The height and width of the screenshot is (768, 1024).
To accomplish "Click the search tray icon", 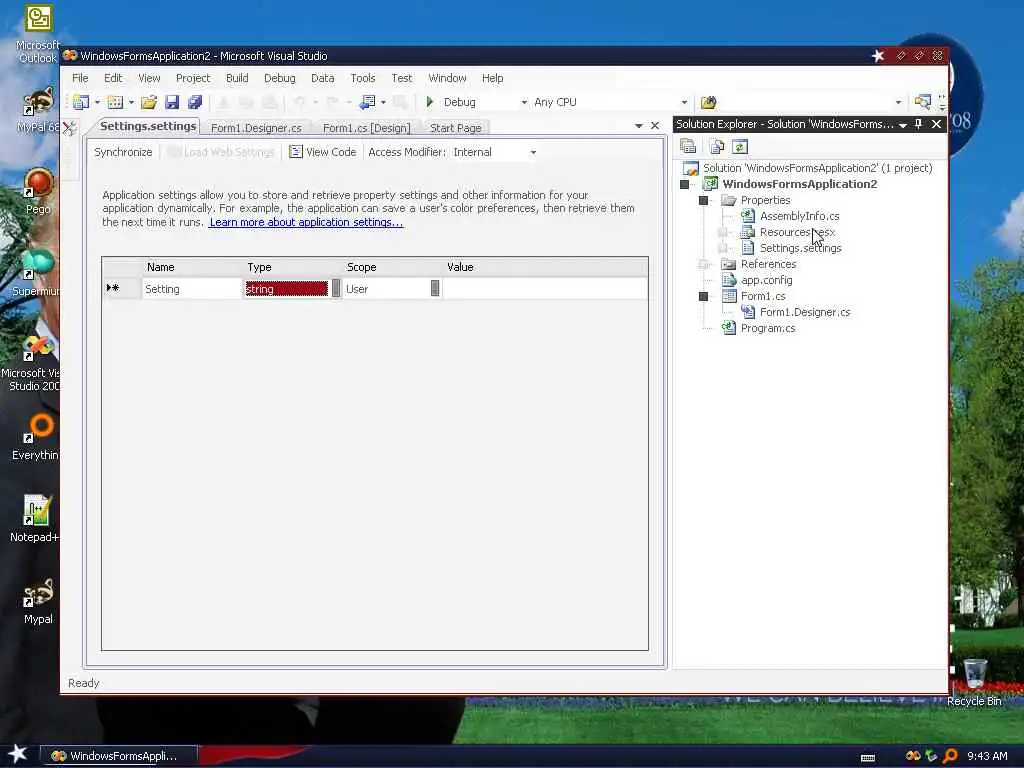I will (950, 756).
